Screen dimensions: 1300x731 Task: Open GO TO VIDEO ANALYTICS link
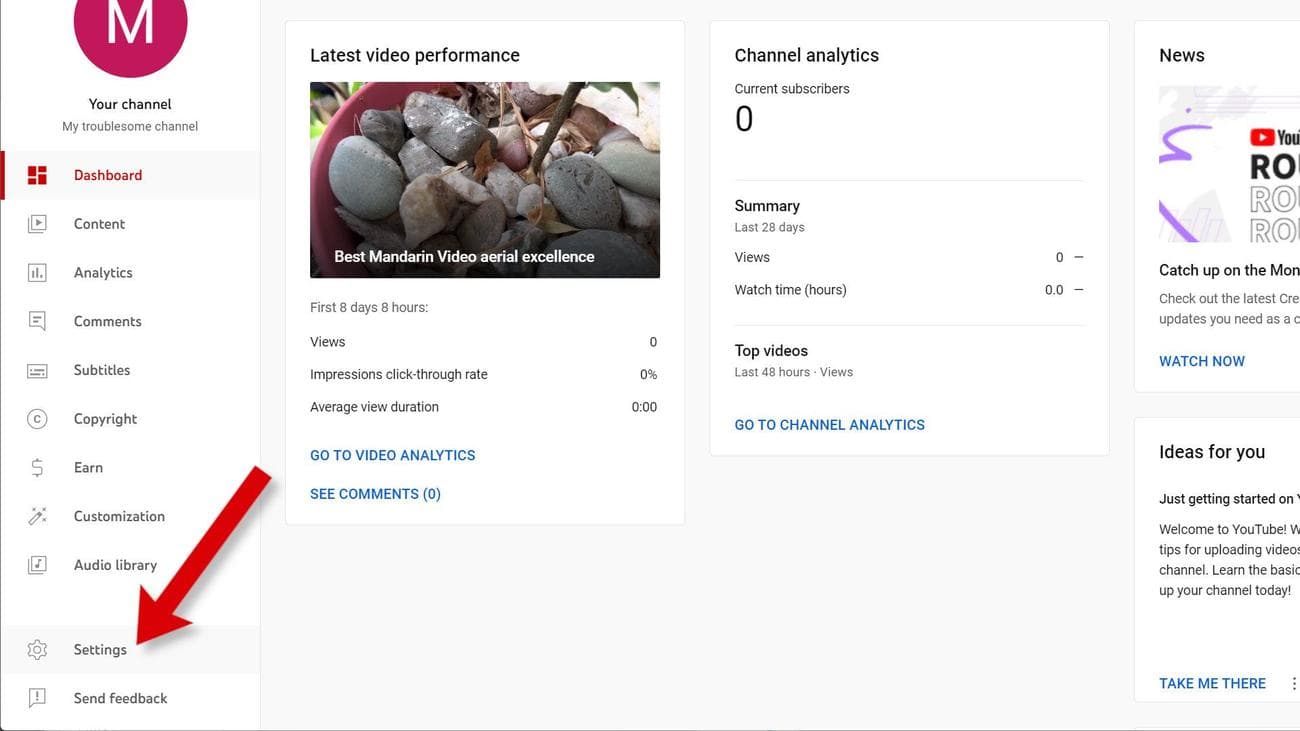[x=392, y=455]
